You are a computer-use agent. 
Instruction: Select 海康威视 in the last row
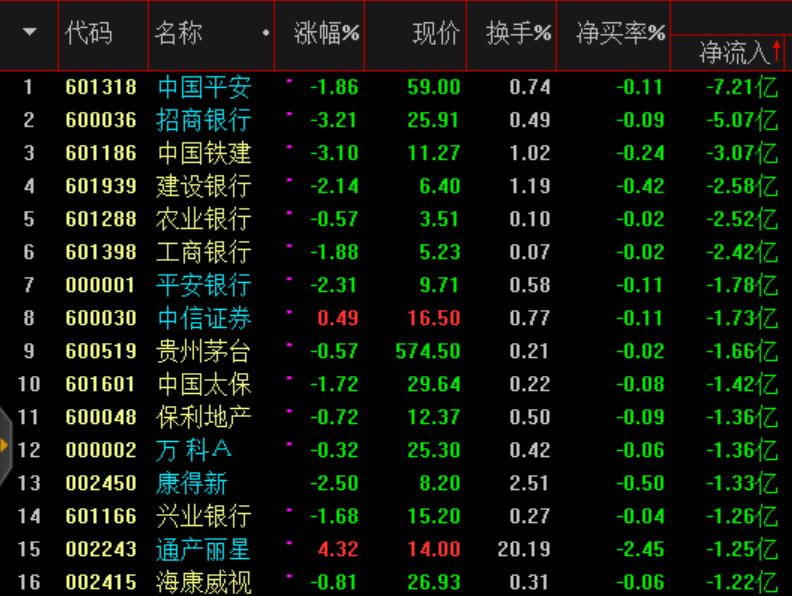click(x=204, y=582)
